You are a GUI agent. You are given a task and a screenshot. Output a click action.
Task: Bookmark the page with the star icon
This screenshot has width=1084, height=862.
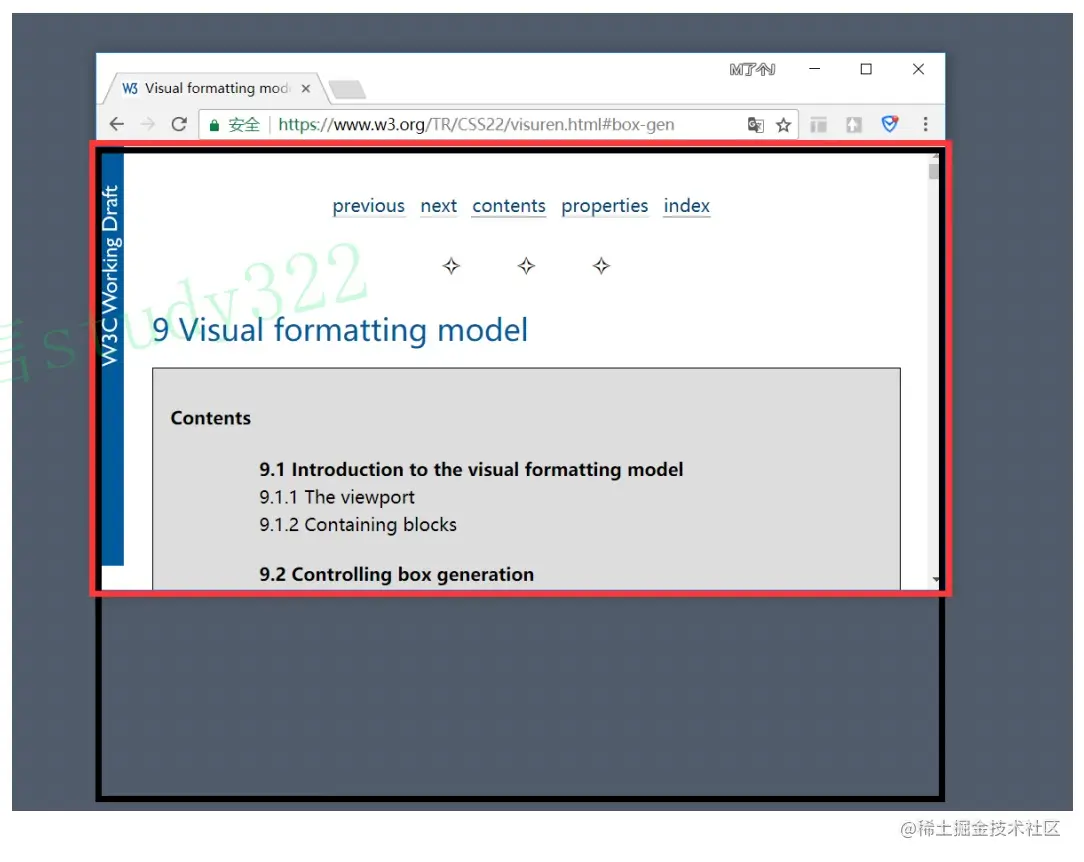pos(783,125)
